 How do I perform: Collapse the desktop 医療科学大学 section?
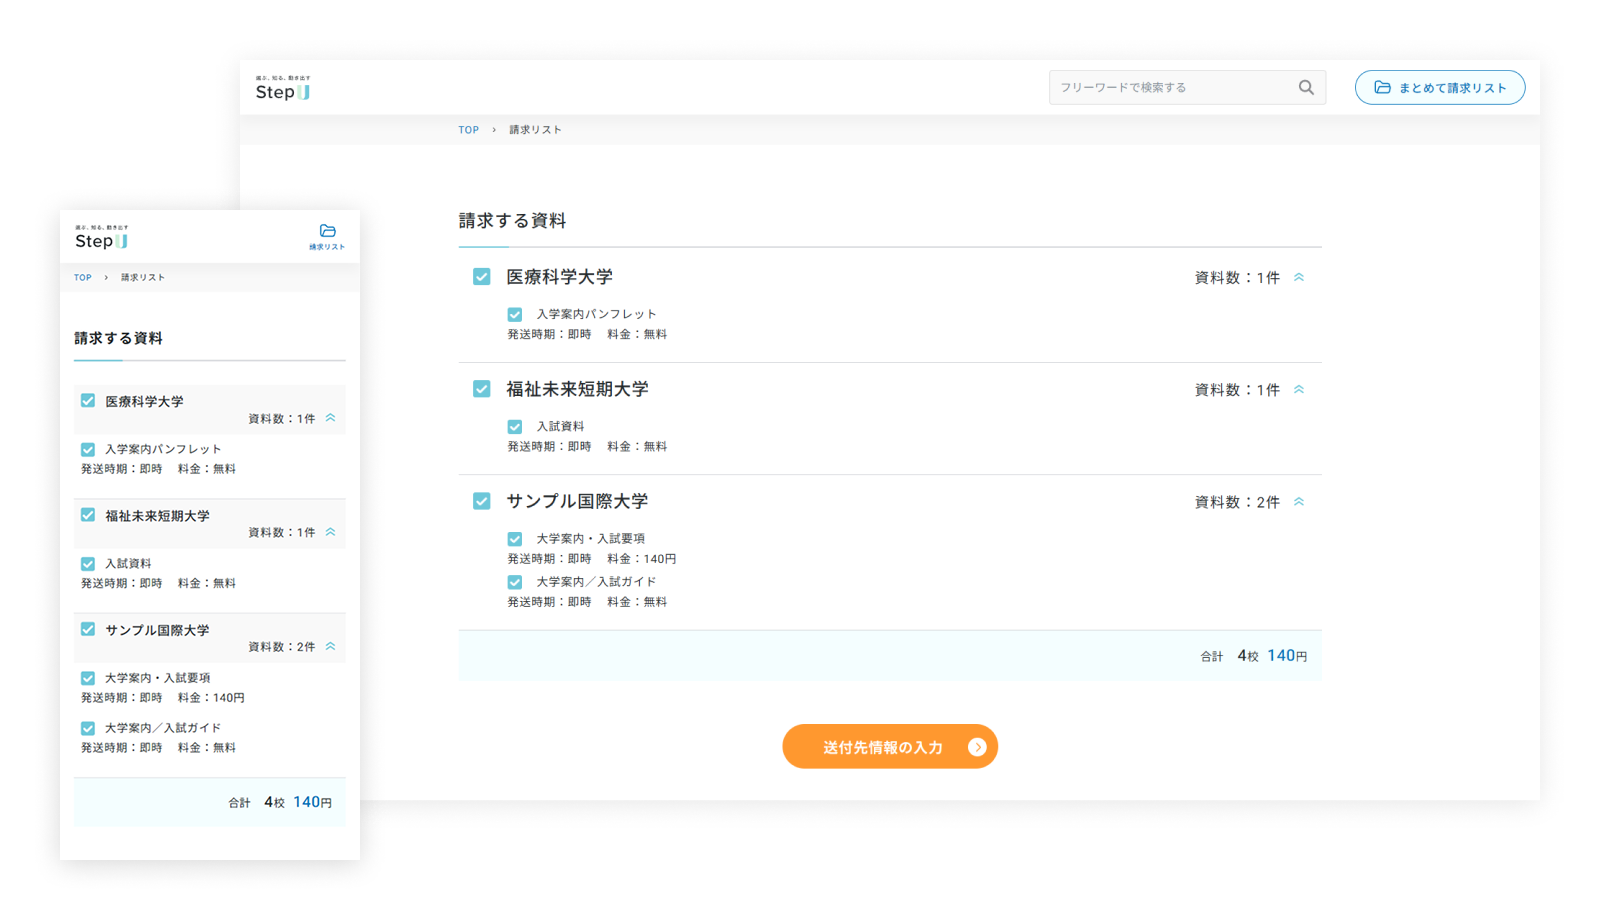[x=1299, y=278]
